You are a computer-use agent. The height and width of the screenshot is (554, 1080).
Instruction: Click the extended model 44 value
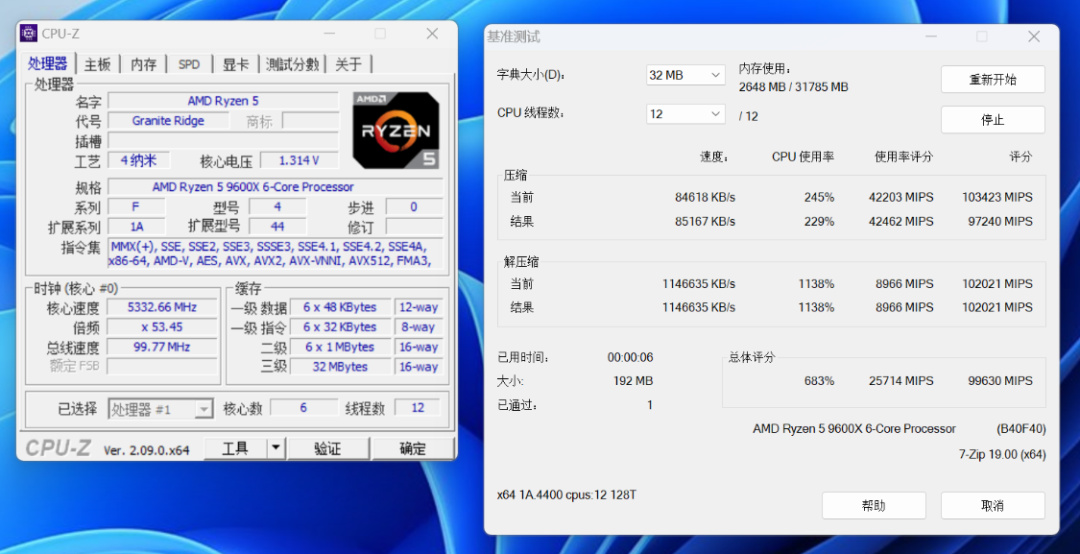[278, 227]
